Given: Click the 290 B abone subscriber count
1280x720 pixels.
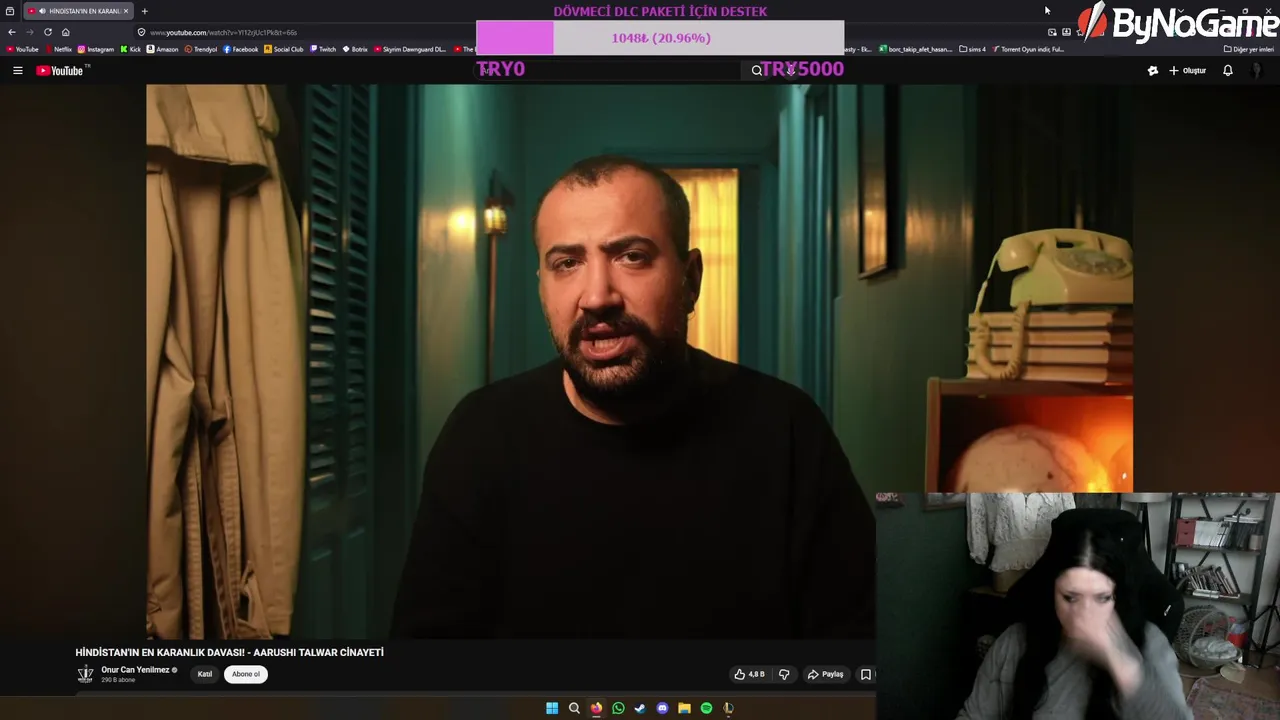Looking at the screenshot, I should 118,680.
